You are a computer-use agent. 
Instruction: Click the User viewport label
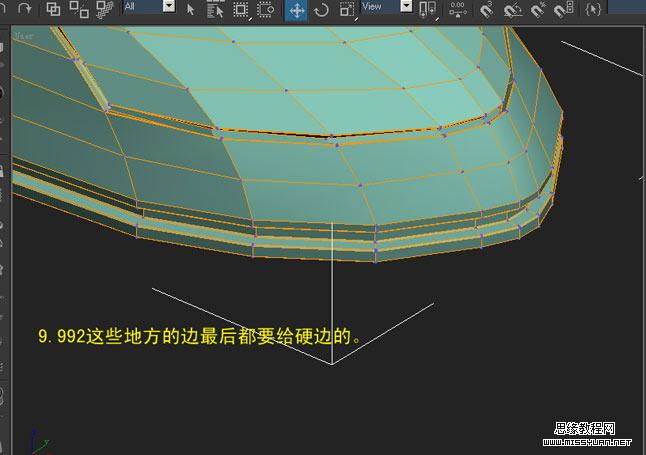point(23,36)
